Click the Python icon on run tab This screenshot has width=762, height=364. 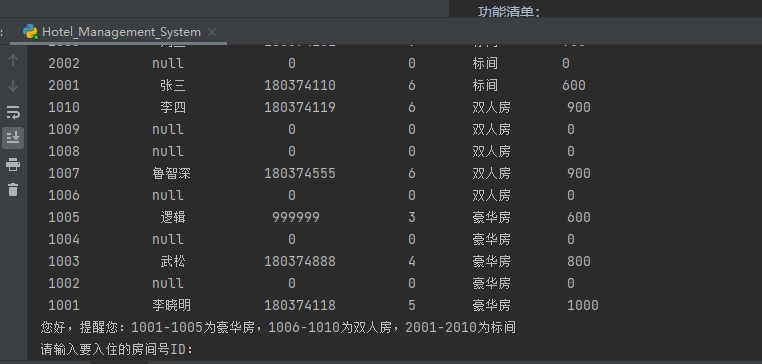30,32
